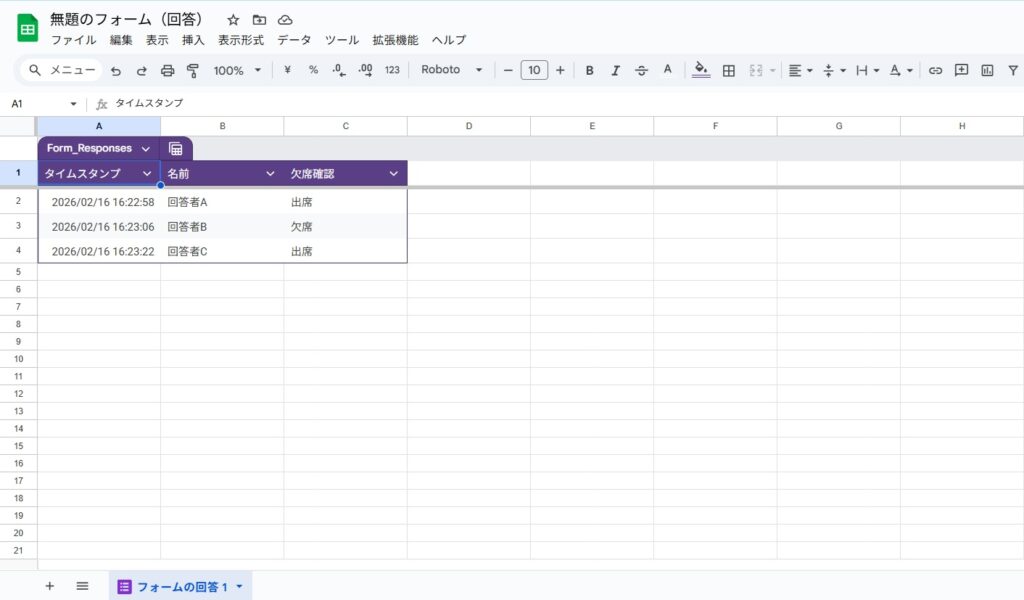The image size is (1024, 600).
Task: Click the print icon in toolbar
Action: tap(168, 71)
